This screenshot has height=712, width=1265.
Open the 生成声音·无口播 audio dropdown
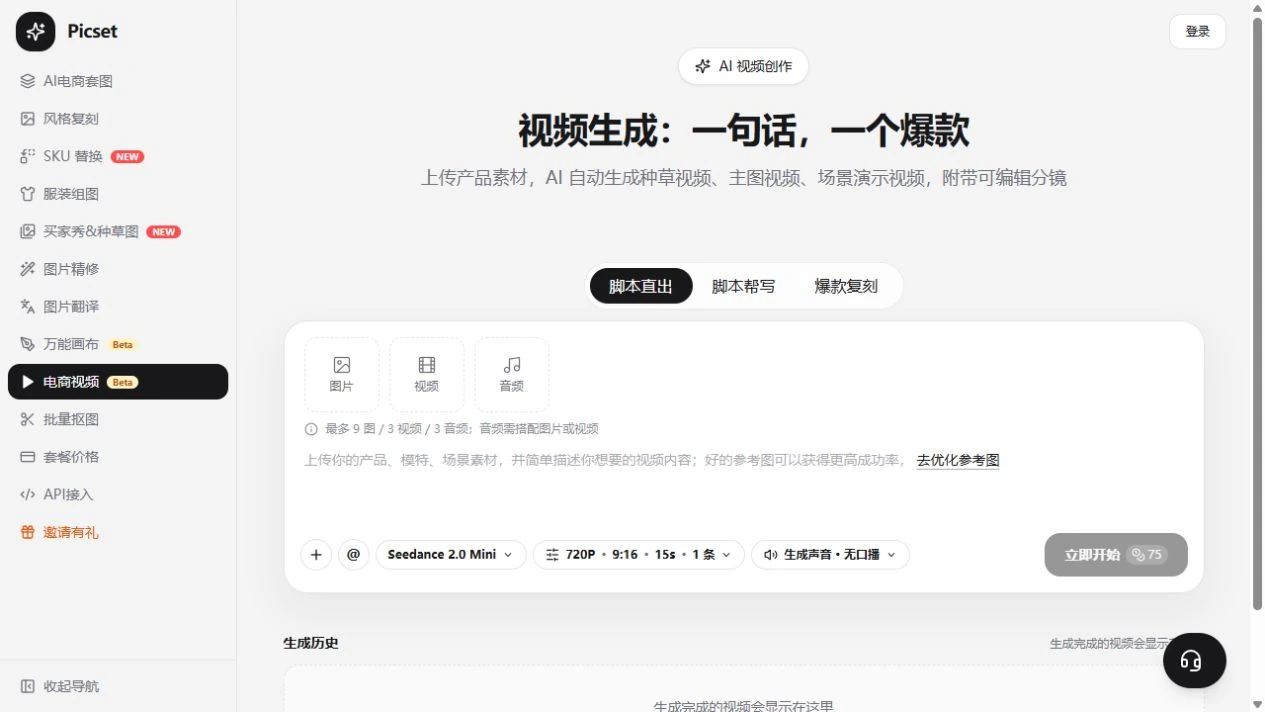[831, 554]
